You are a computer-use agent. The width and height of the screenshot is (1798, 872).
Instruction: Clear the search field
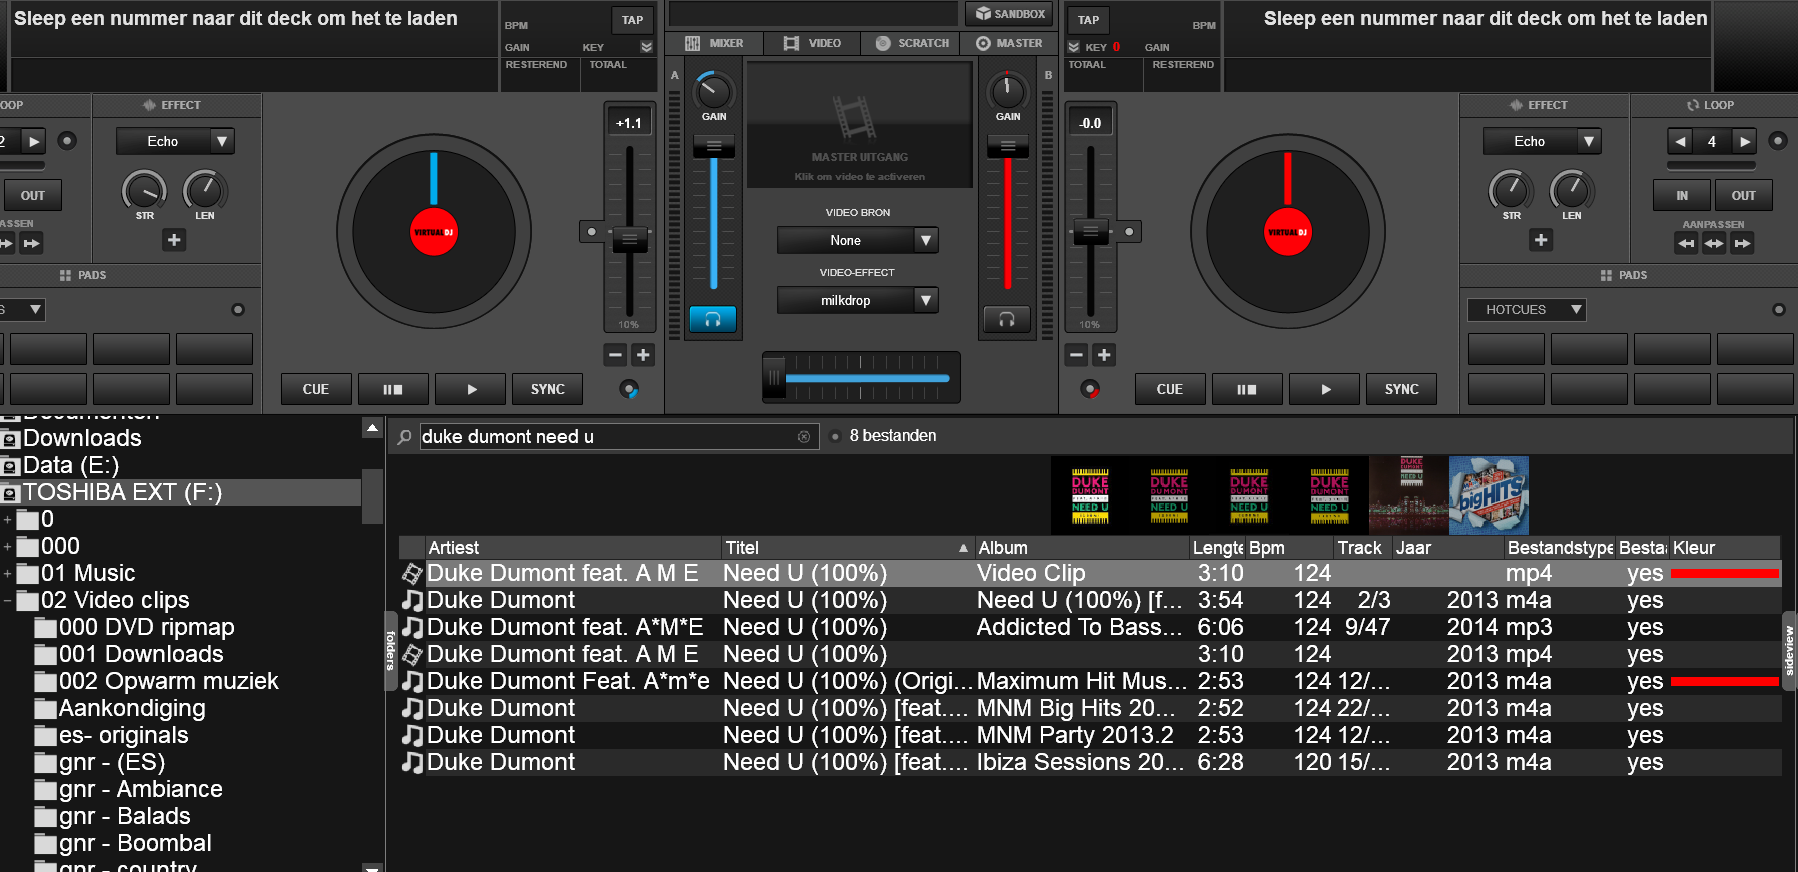tap(803, 437)
